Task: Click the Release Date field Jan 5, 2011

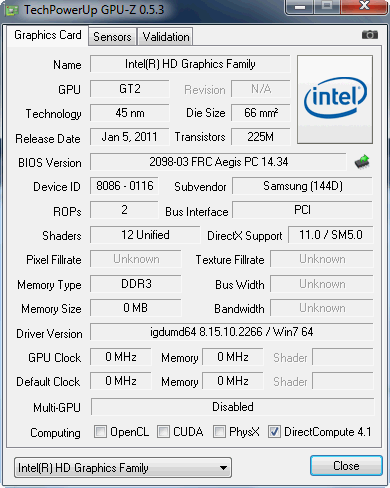Action: point(130,137)
